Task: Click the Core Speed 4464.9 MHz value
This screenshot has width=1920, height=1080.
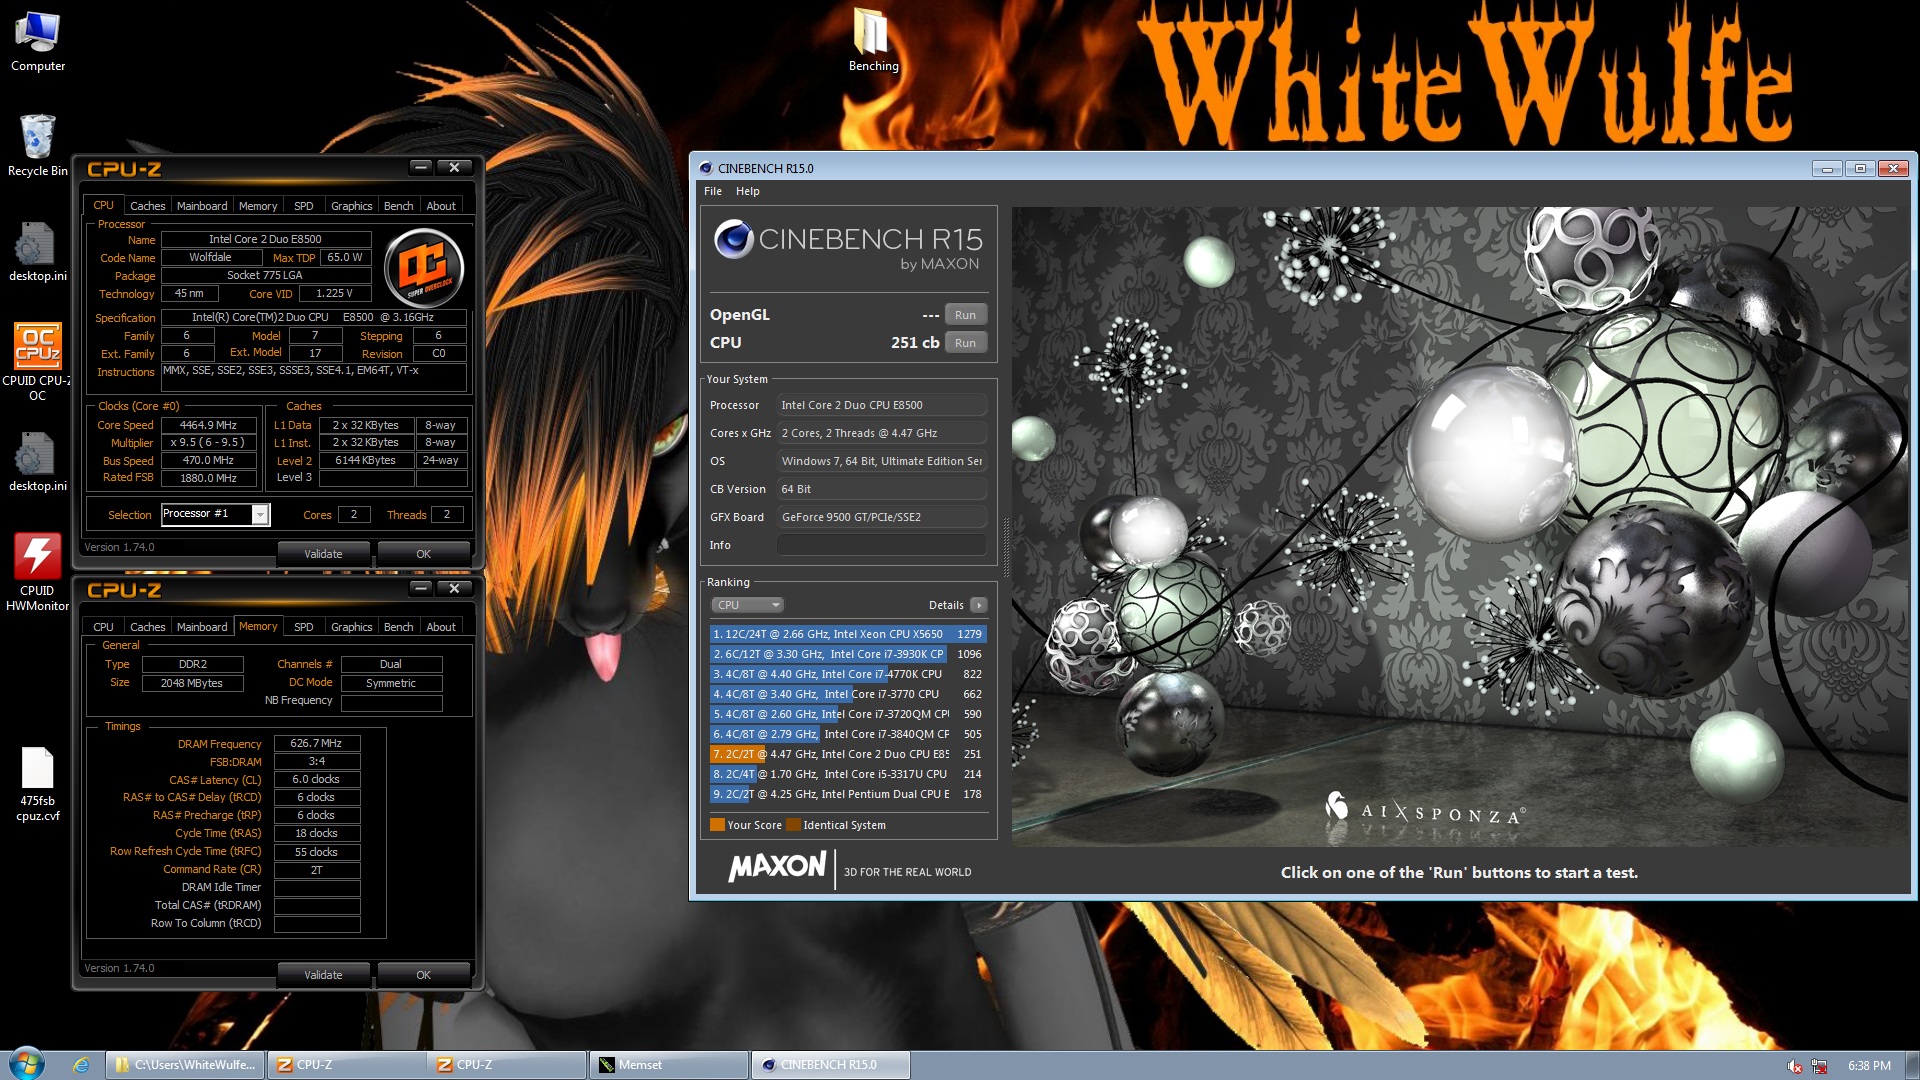Action: tap(208, 425)
